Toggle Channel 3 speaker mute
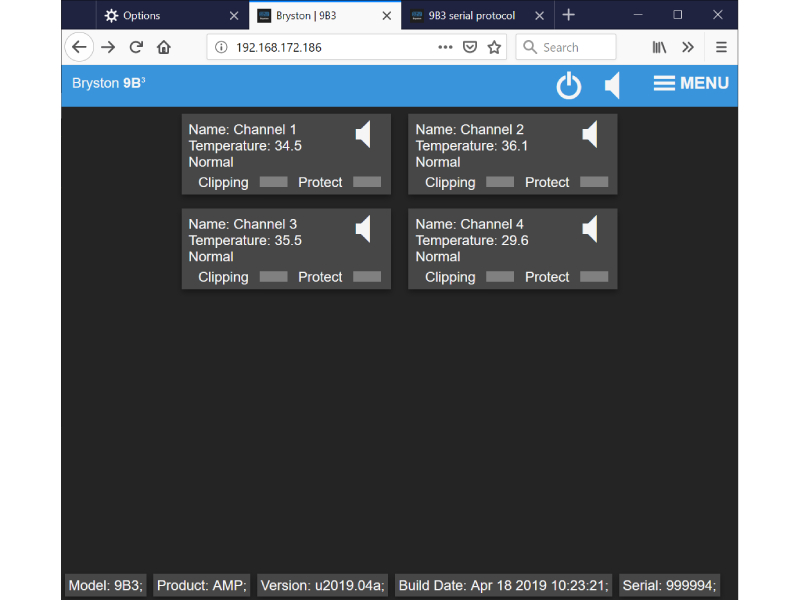The height and width of the screenshot is (600, 800). click(363, 229)
